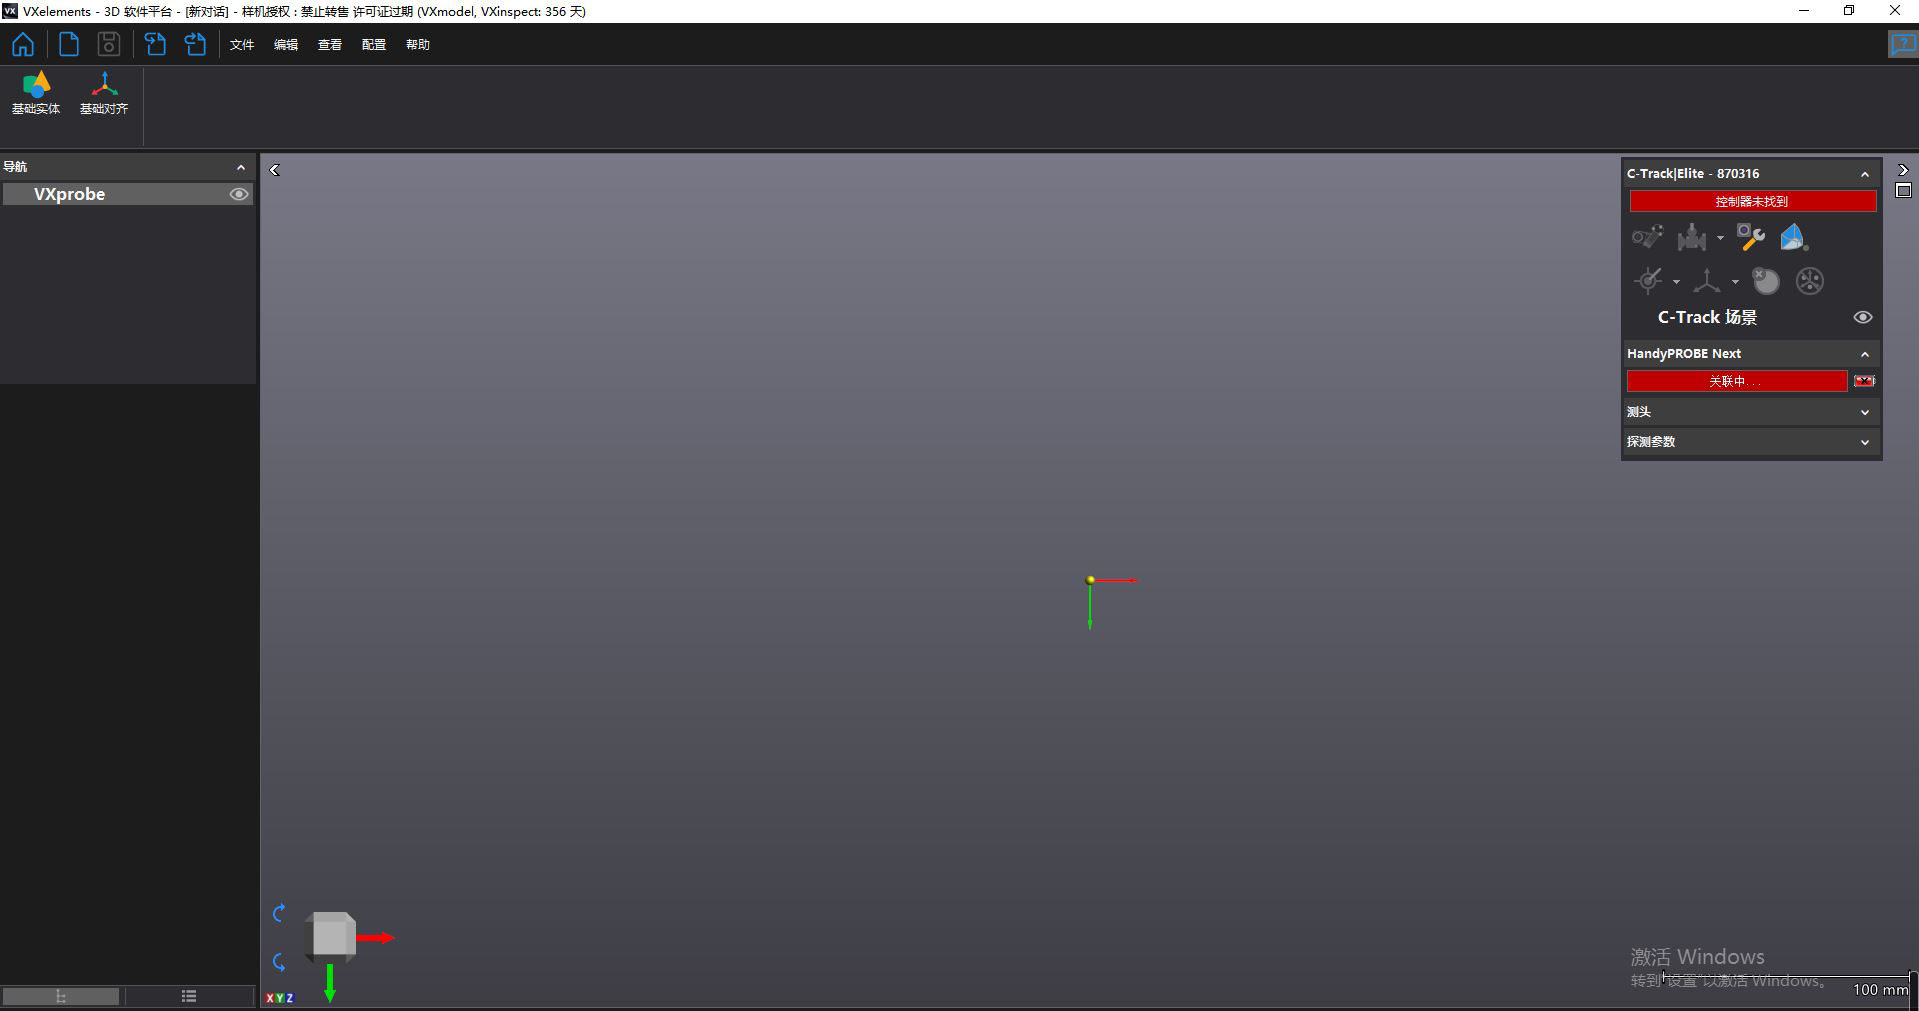1919x1011 pixels.
Task: Click the VX application logo in title bar
Action: pyautogui.click(x=10, y=11)
